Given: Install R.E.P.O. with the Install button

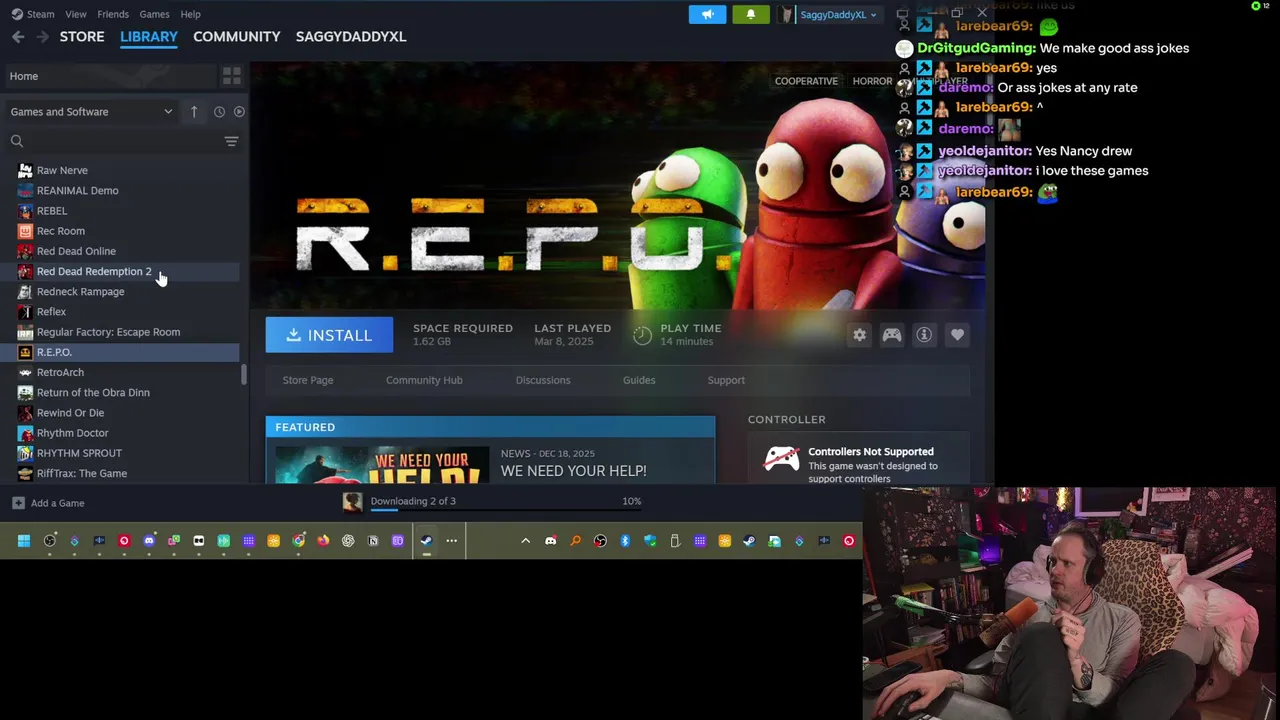Looking at the screenshot, I should coord(329,335).
